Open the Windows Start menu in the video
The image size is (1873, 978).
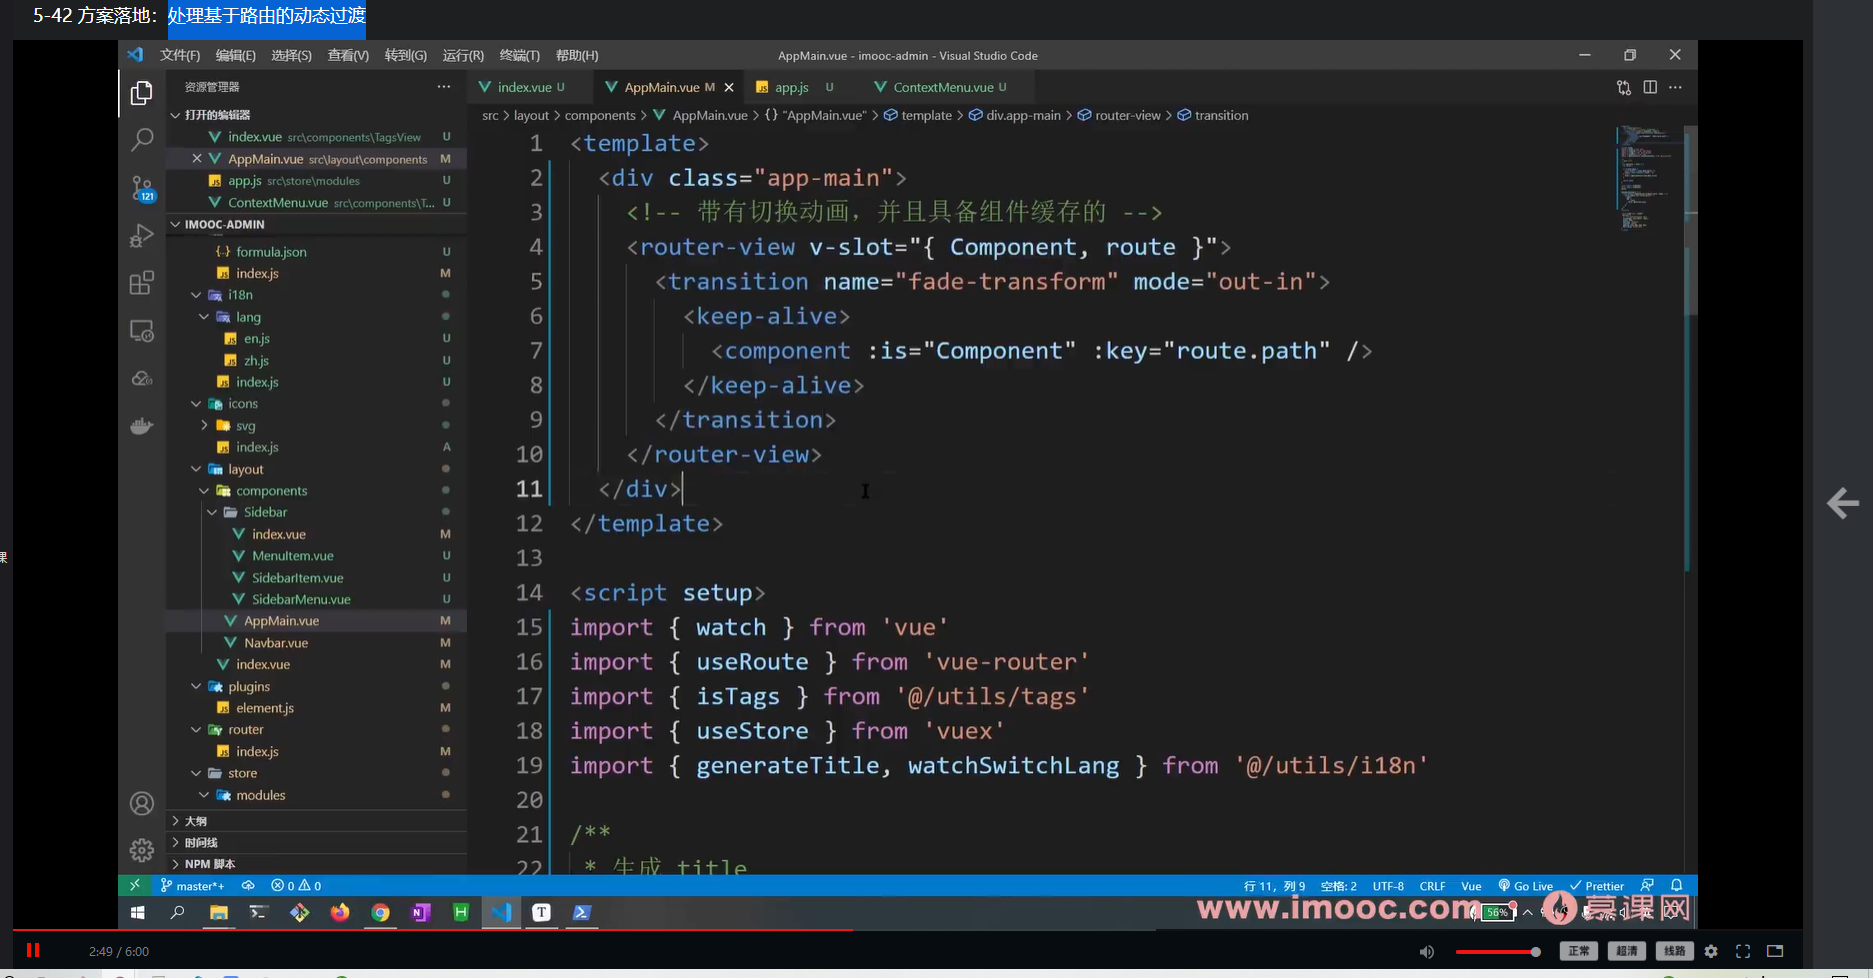coord(138,912)
